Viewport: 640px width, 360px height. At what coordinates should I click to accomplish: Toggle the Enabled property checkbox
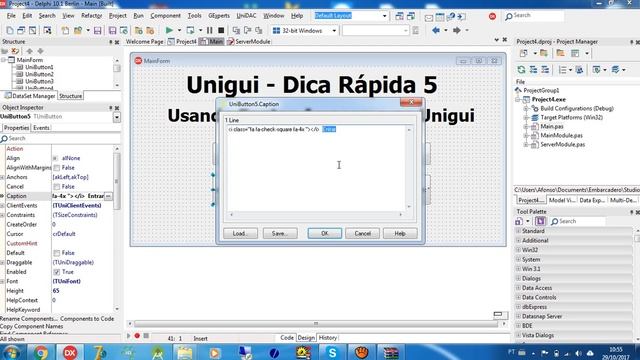(x=57, y=272)
